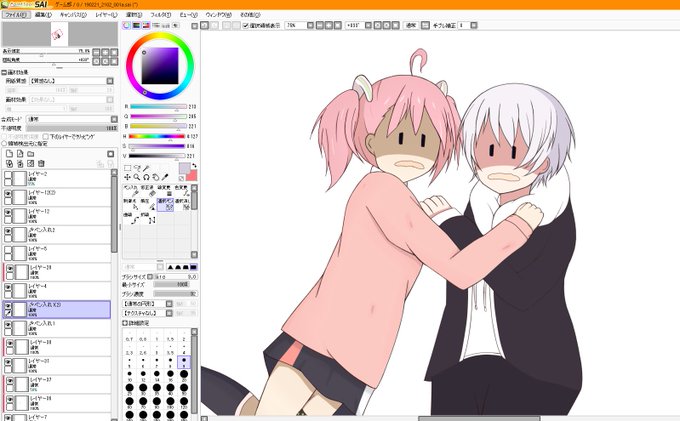Choose the 修正液 eraser brush tool
The width and height of the screenshot is (680, 421).
tap(148, 191)
